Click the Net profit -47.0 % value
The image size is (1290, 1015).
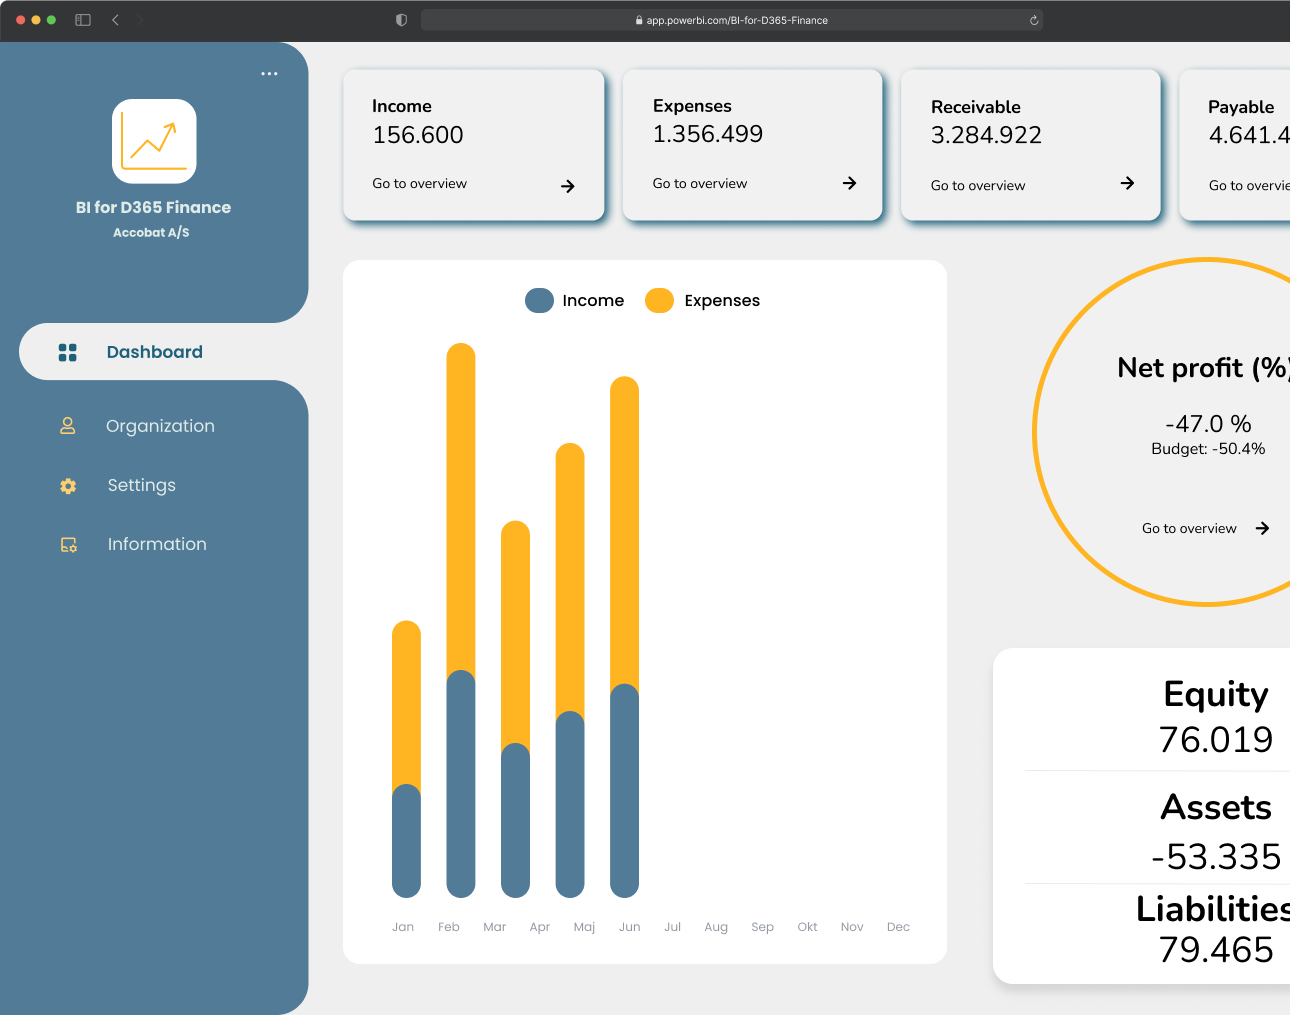coord(1208,424)
